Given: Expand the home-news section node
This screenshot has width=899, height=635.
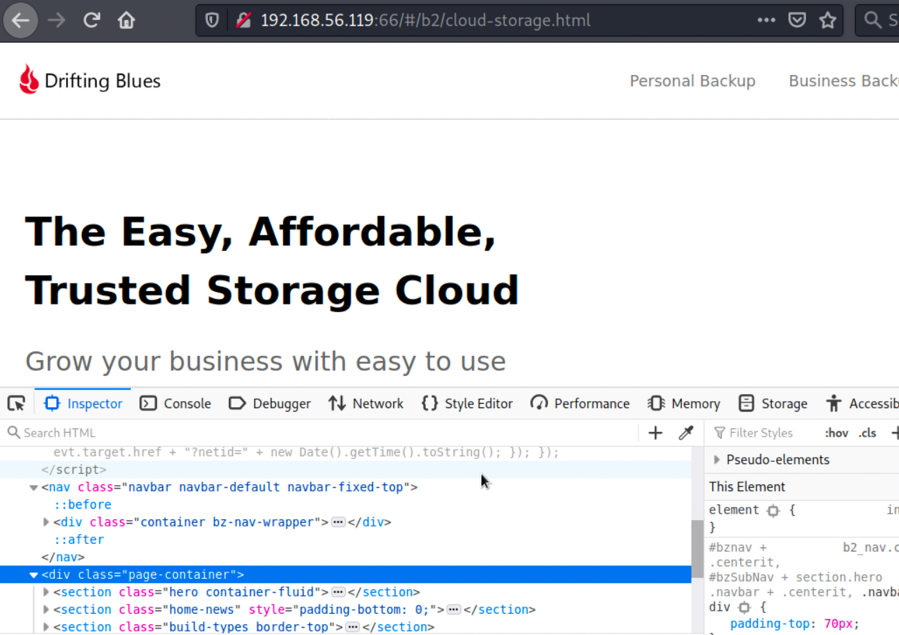Looking at the screenshot, I should tap(46, 610).
